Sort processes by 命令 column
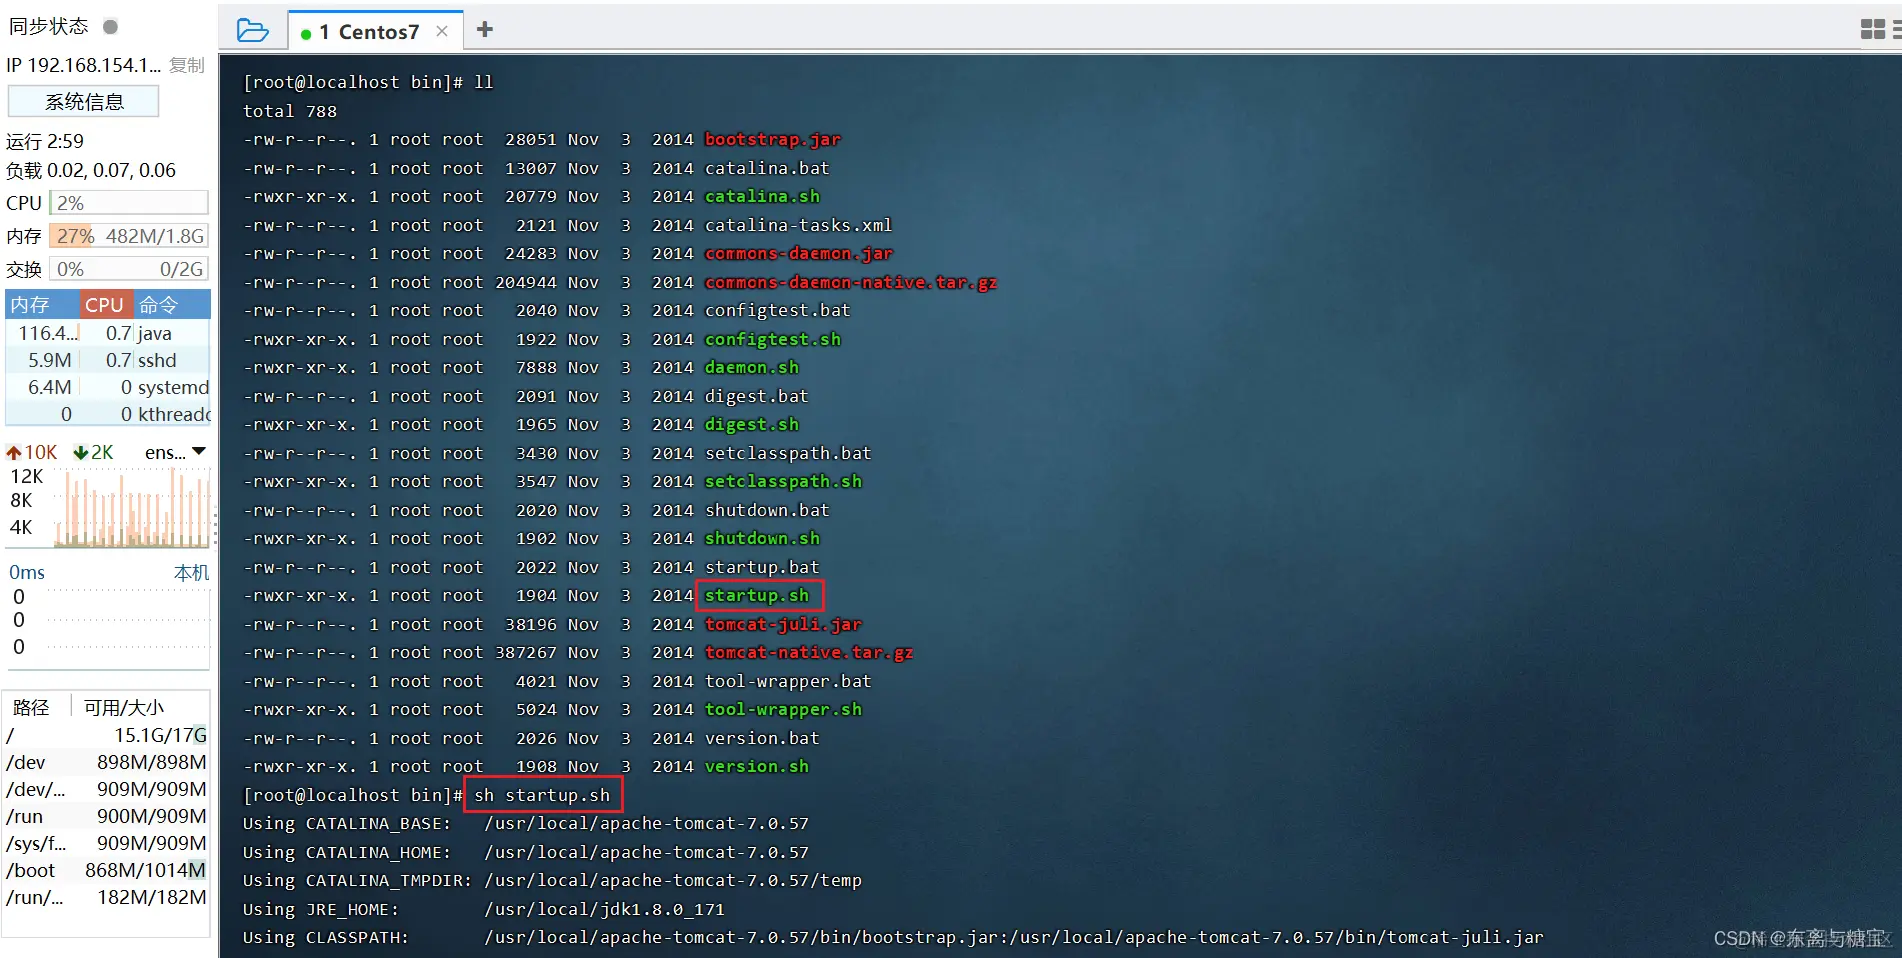The width and height of the screenshot is (1902, 958). (170, 304)
